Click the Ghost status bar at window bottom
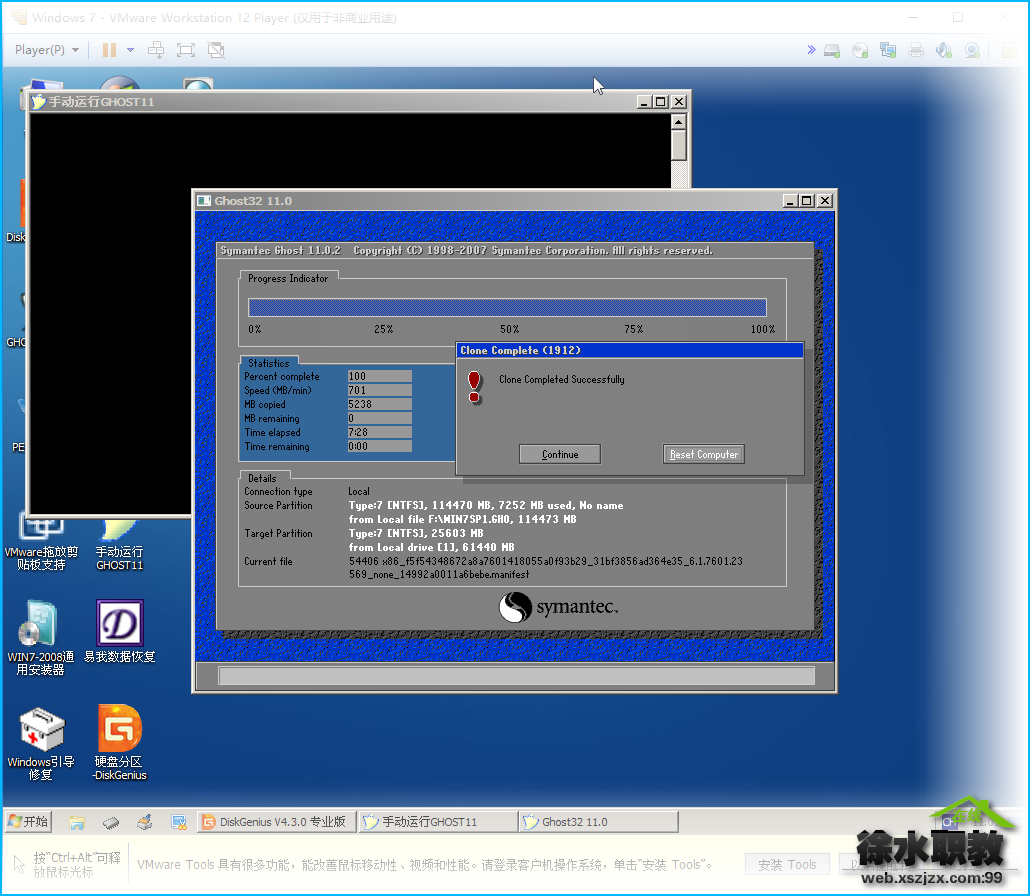The height and width of the screenshot is (896, 1030). pos(516,676)
